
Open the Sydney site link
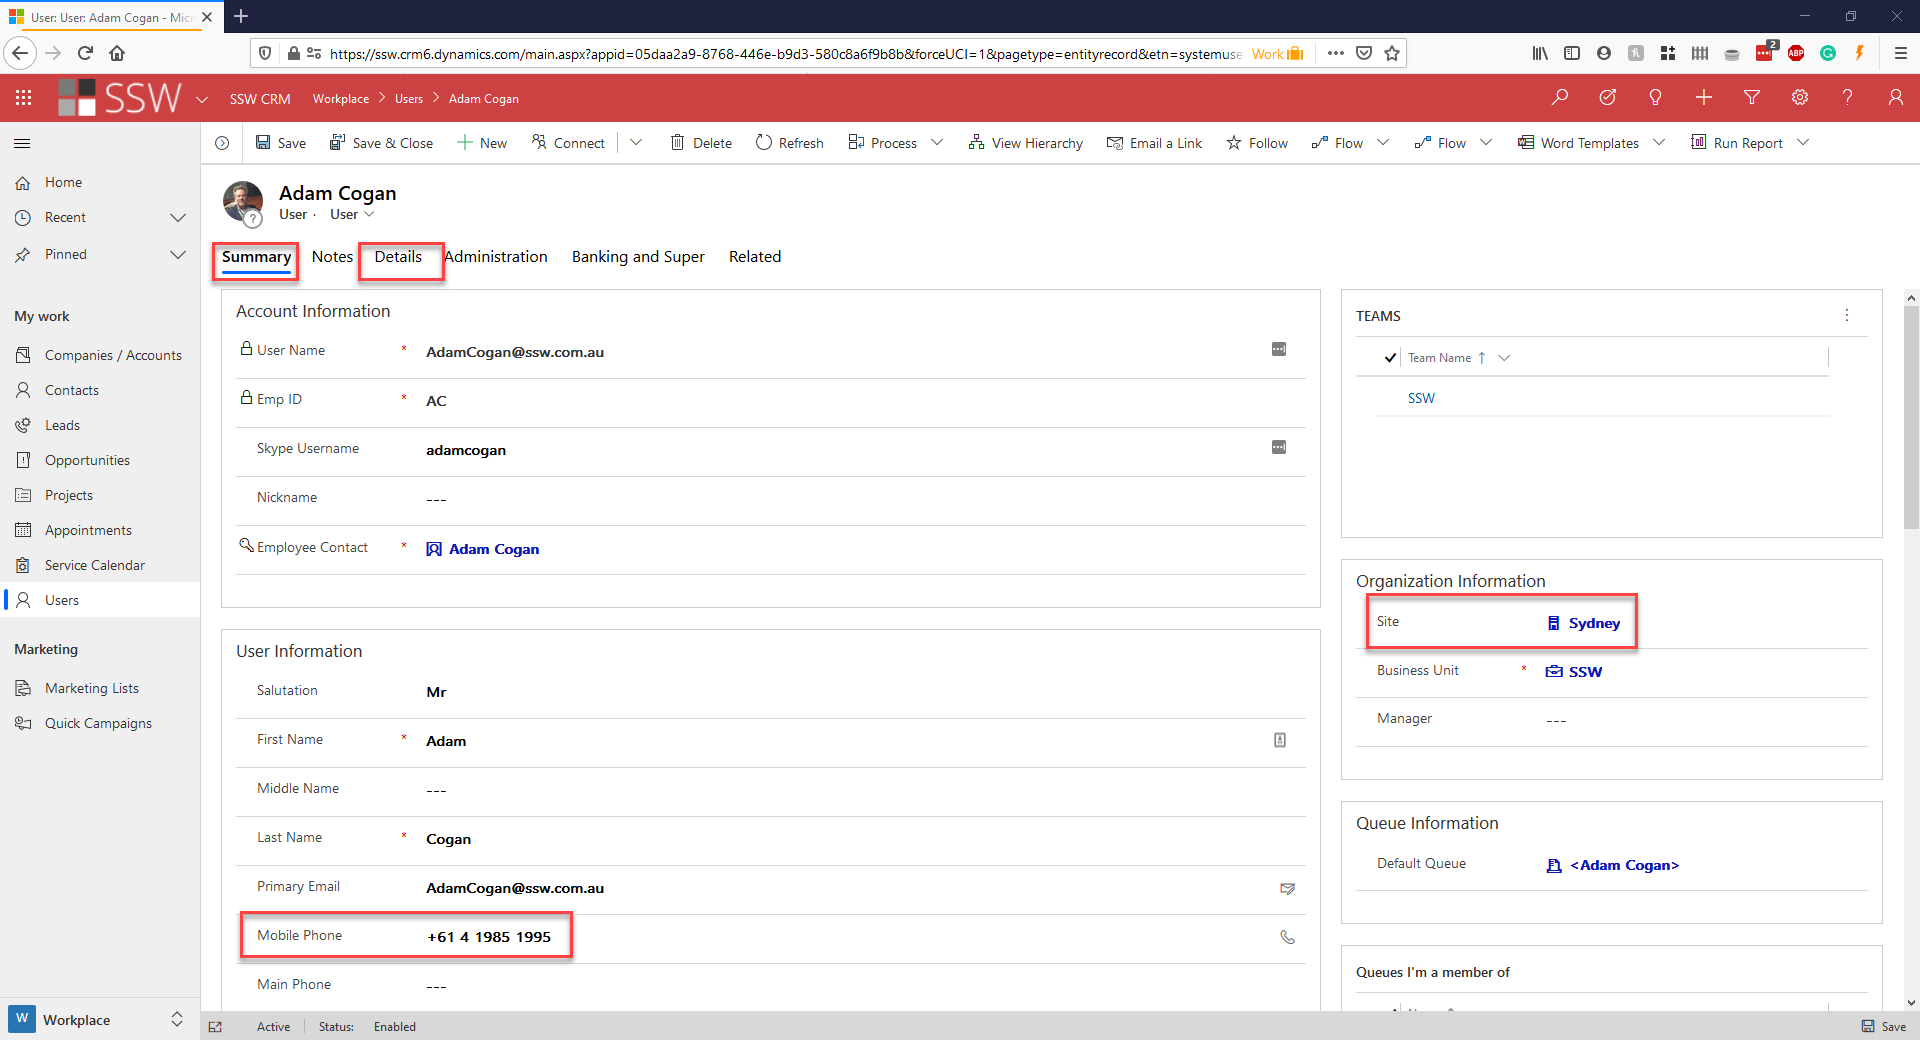(x=1593, y=623)
